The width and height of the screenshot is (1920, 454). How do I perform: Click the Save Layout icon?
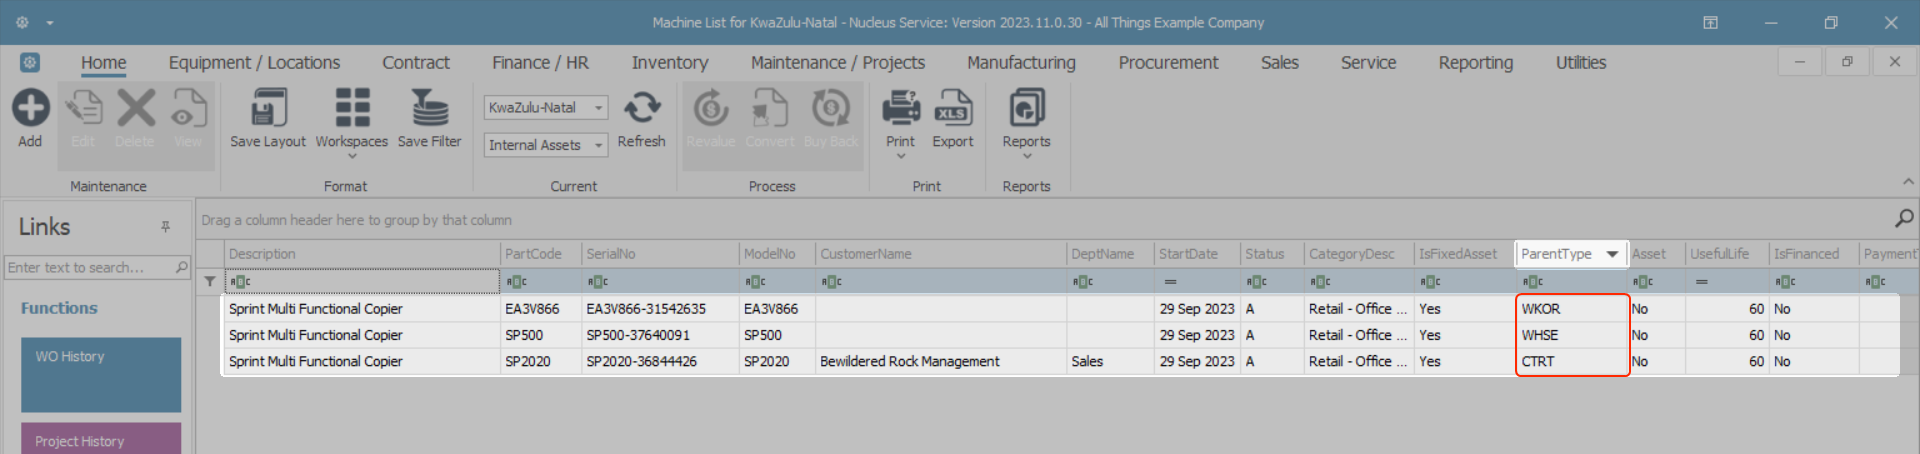click(x=268, y=109)
